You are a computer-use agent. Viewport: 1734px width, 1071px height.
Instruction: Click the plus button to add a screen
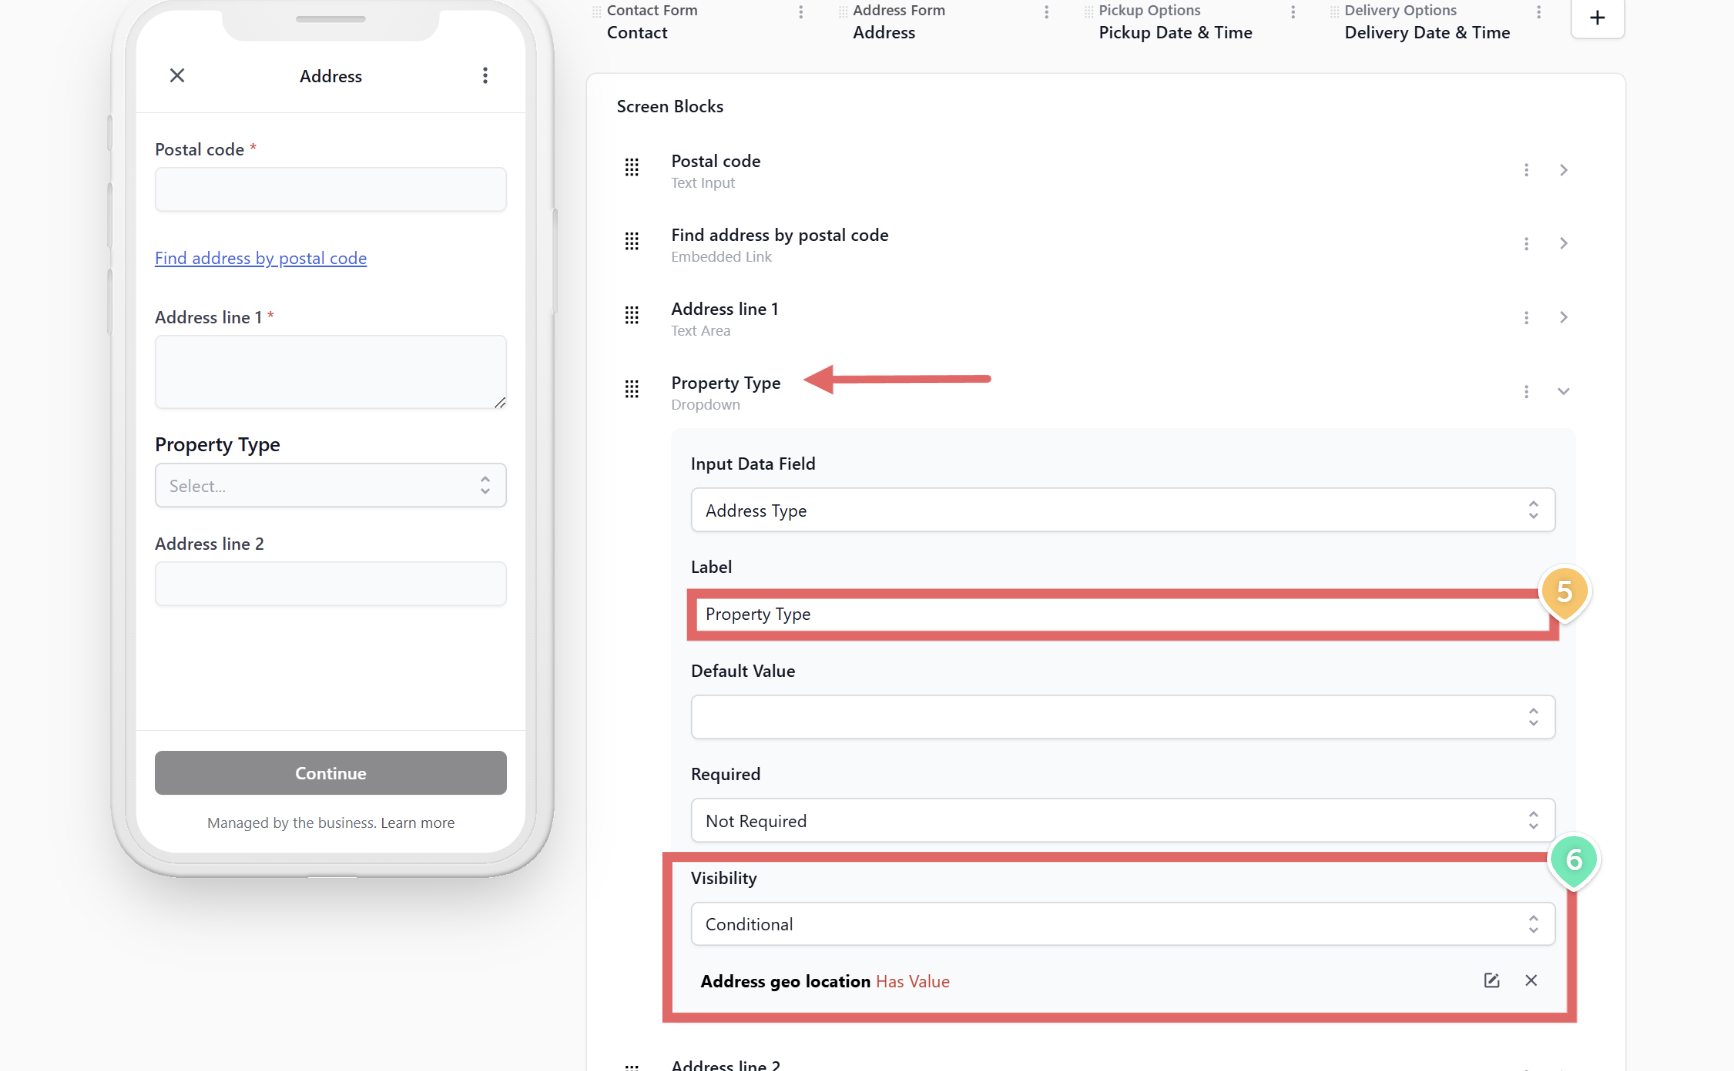1597,18
